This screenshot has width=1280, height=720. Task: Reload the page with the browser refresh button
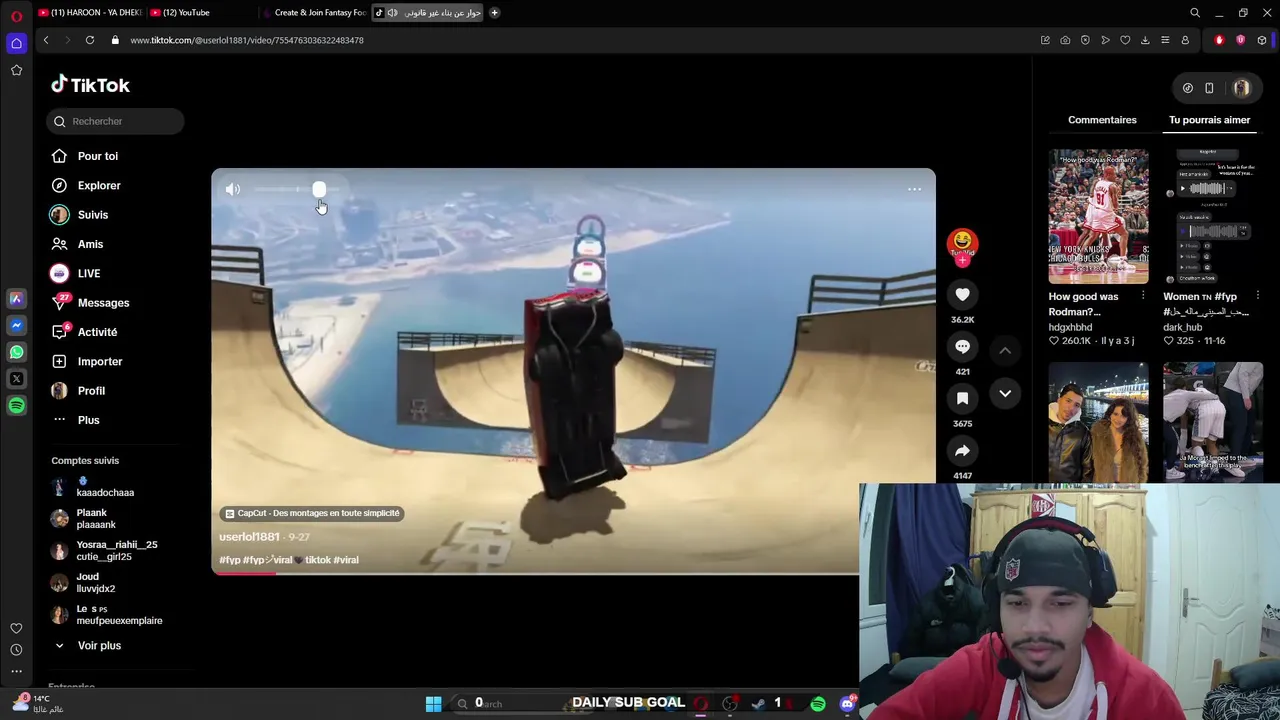click(90, 40)
